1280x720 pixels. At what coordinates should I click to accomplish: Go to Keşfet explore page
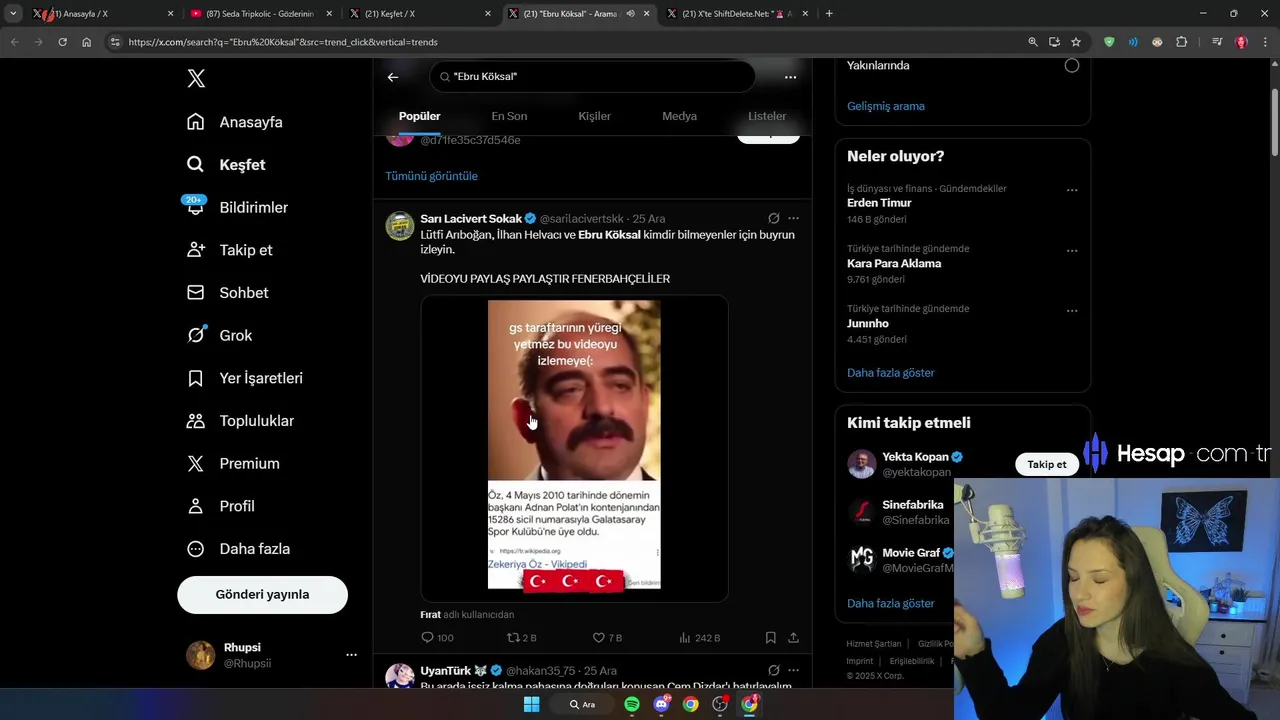pos(226,165)
